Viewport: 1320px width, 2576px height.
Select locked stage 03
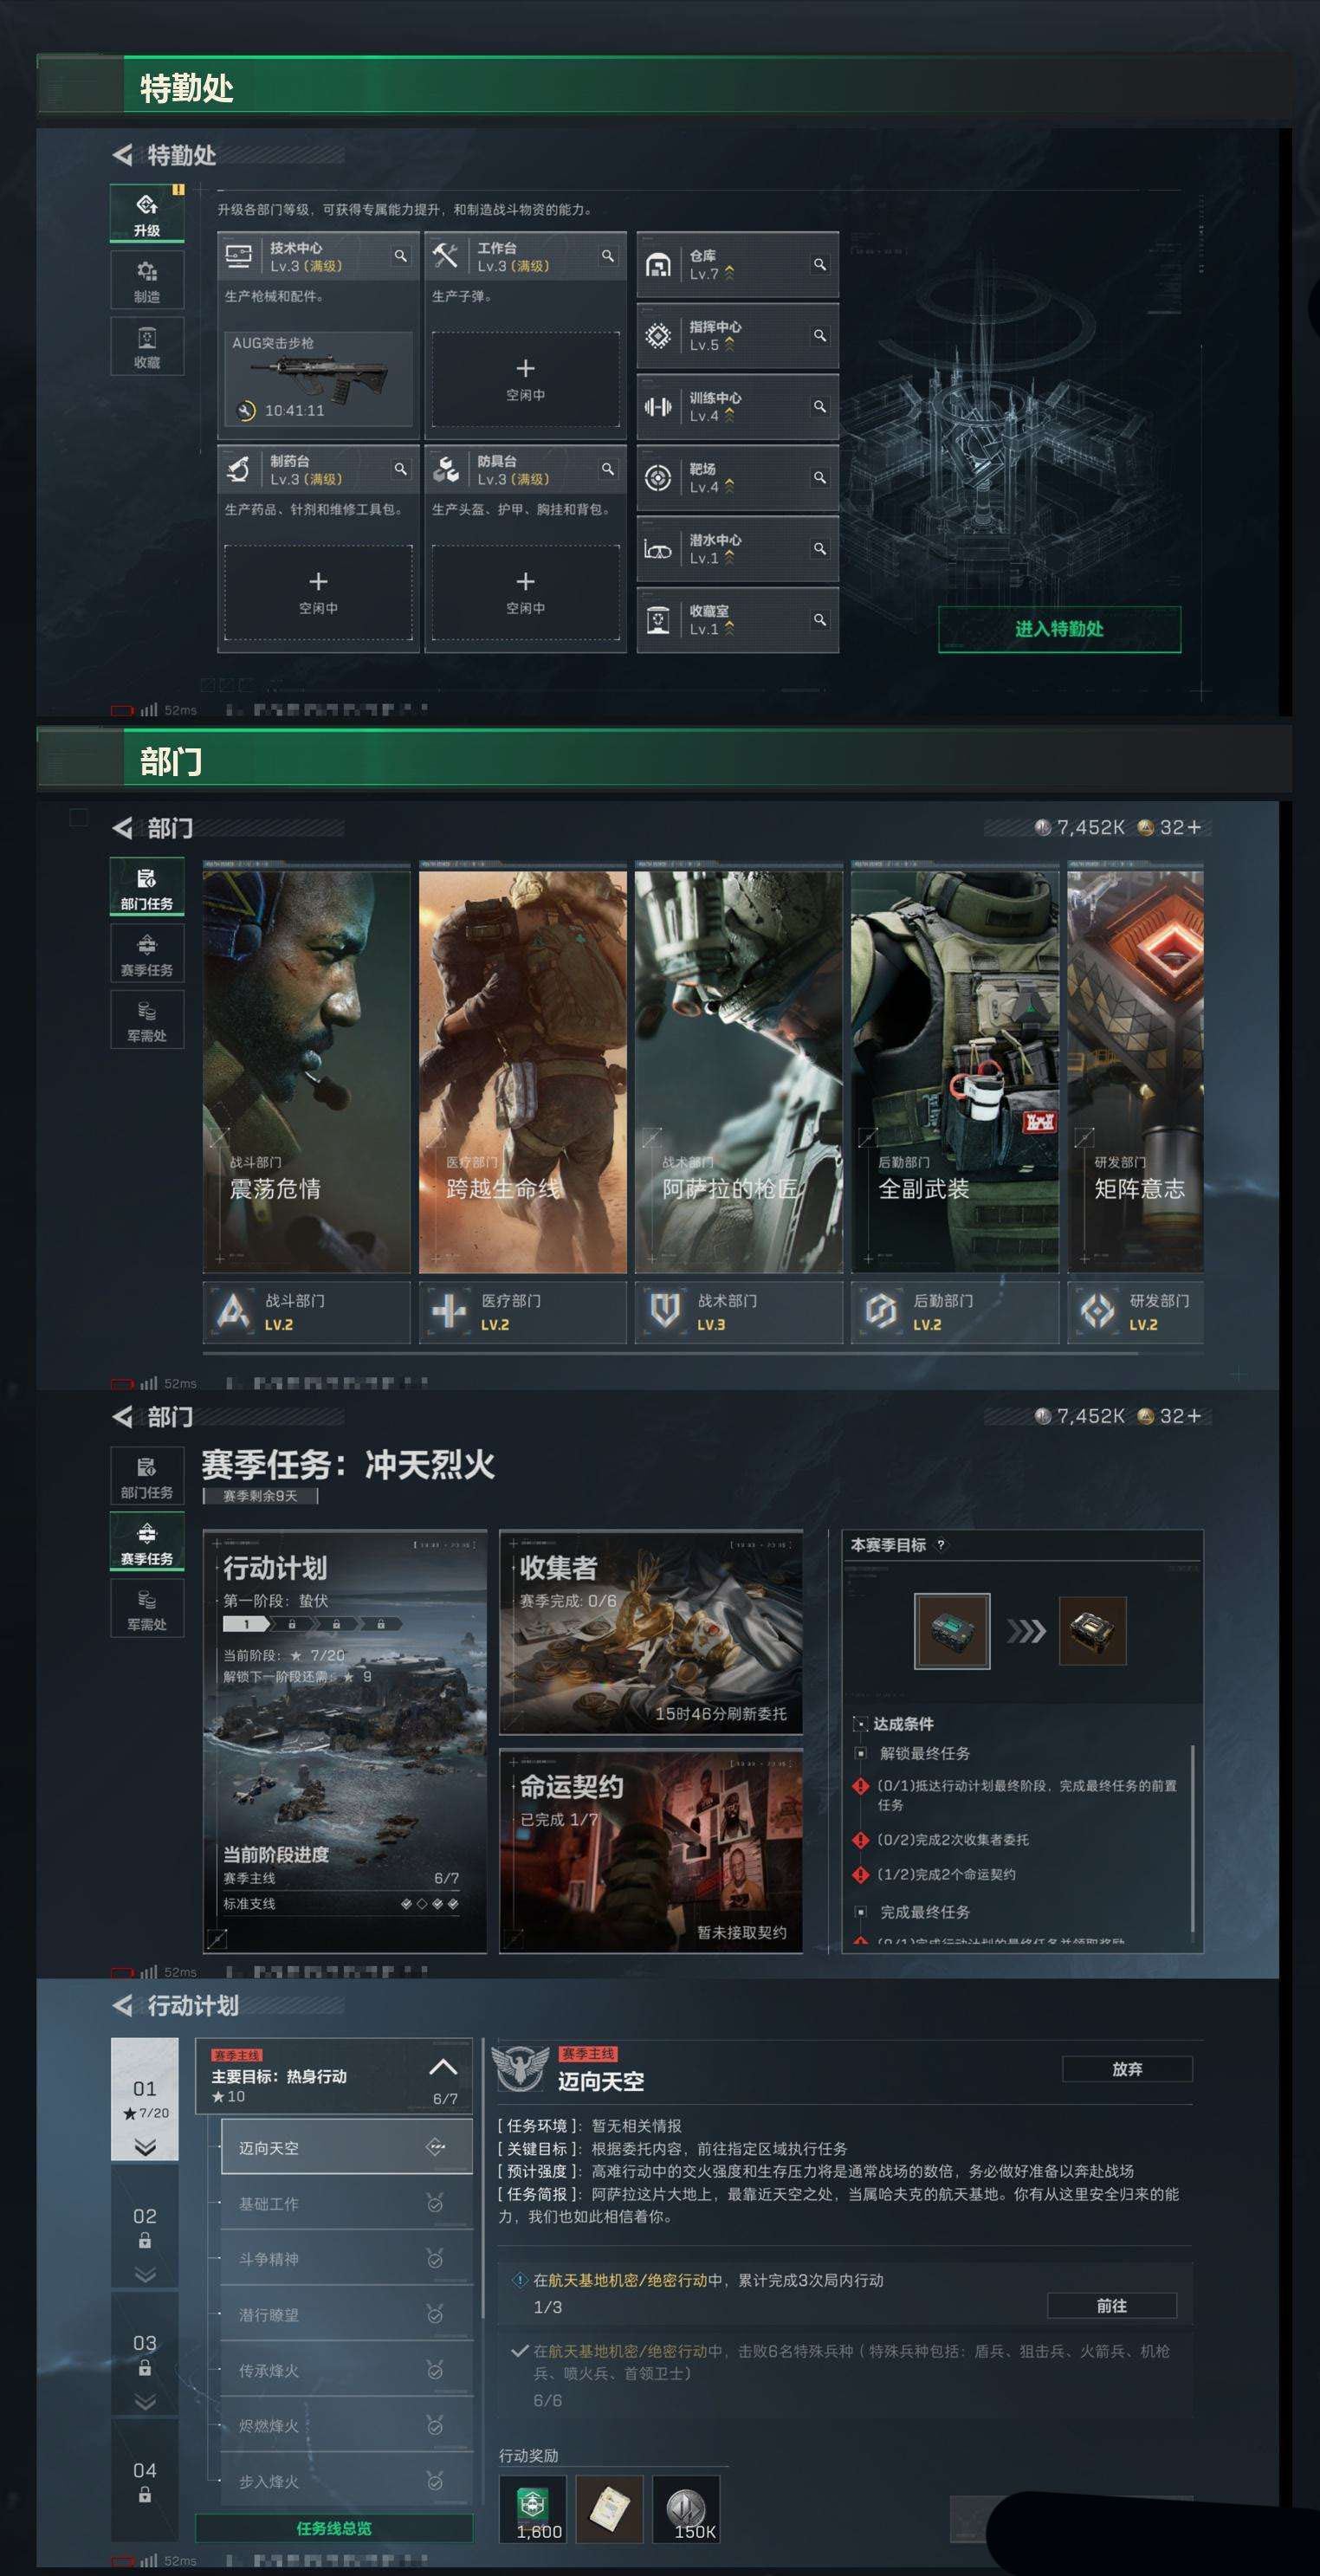(145, 2354)
